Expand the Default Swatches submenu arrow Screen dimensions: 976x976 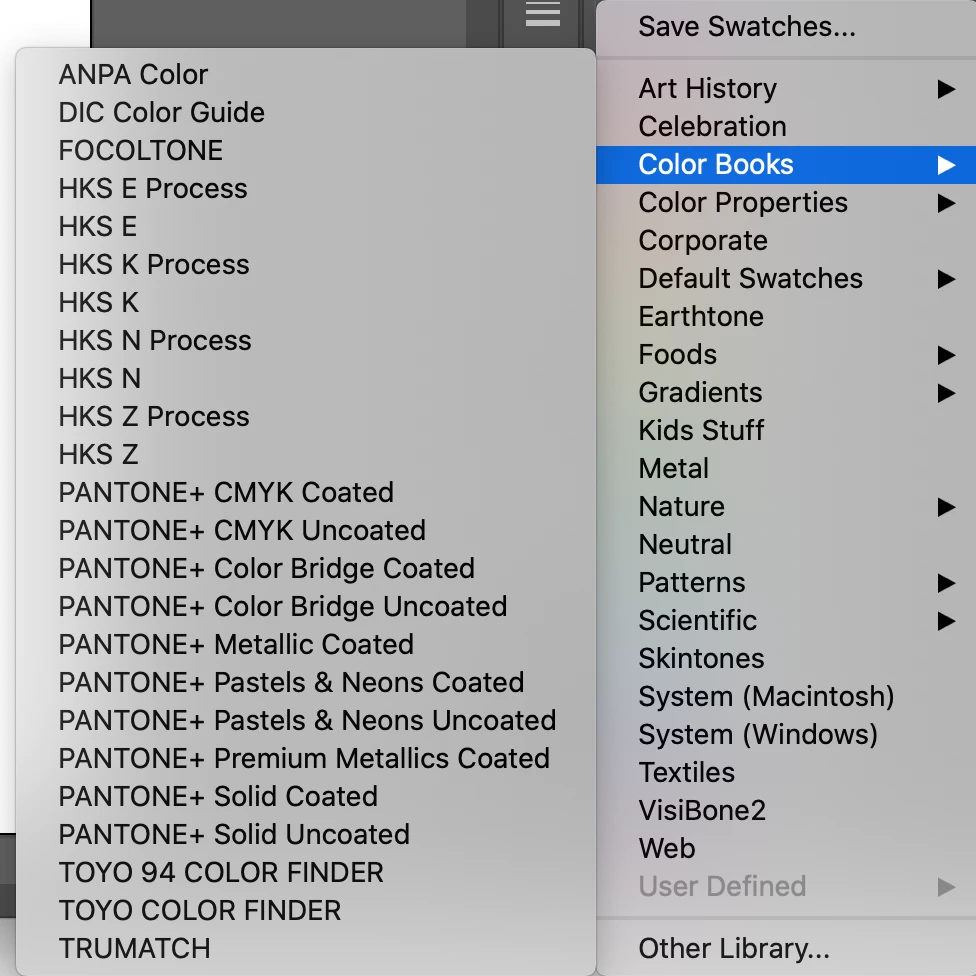[x=946, y=279]
